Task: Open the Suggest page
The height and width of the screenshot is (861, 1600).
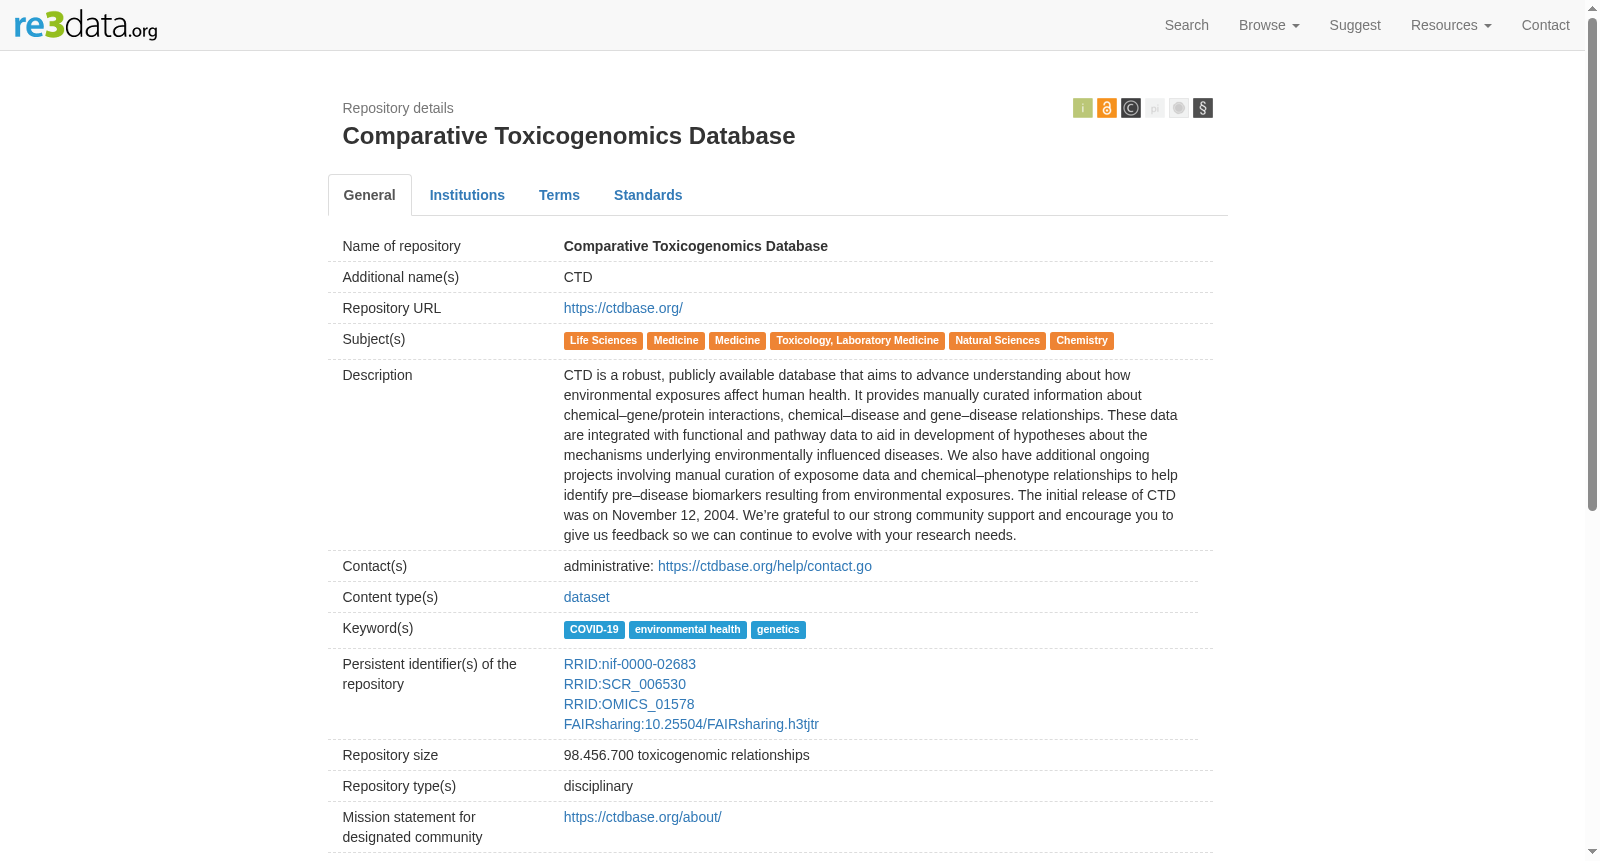Action: point(1355,25)
